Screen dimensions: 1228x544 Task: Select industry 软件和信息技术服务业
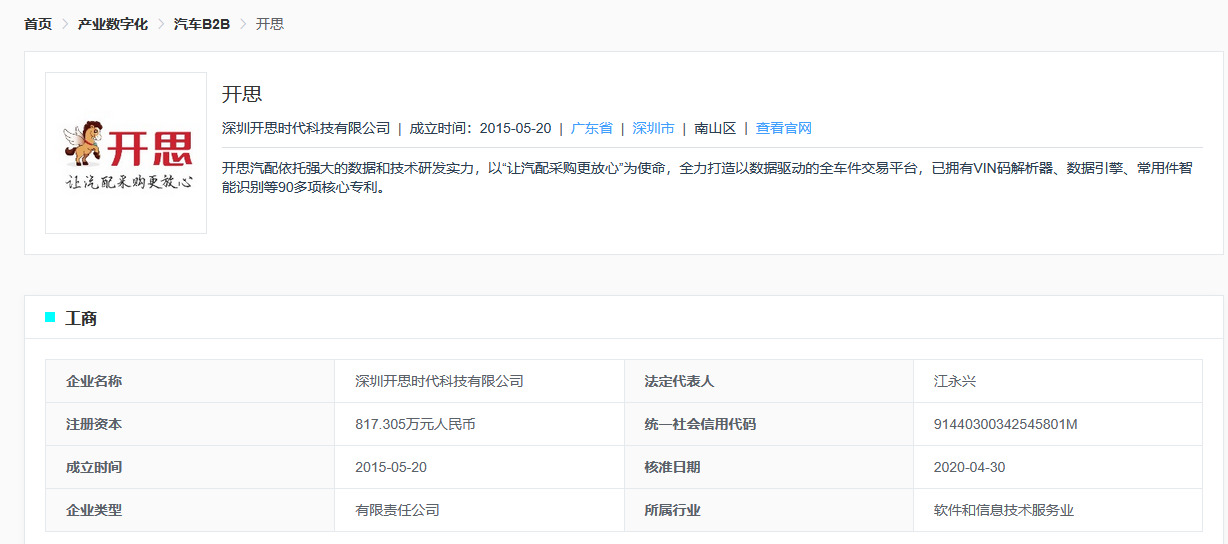point(1004,510)
